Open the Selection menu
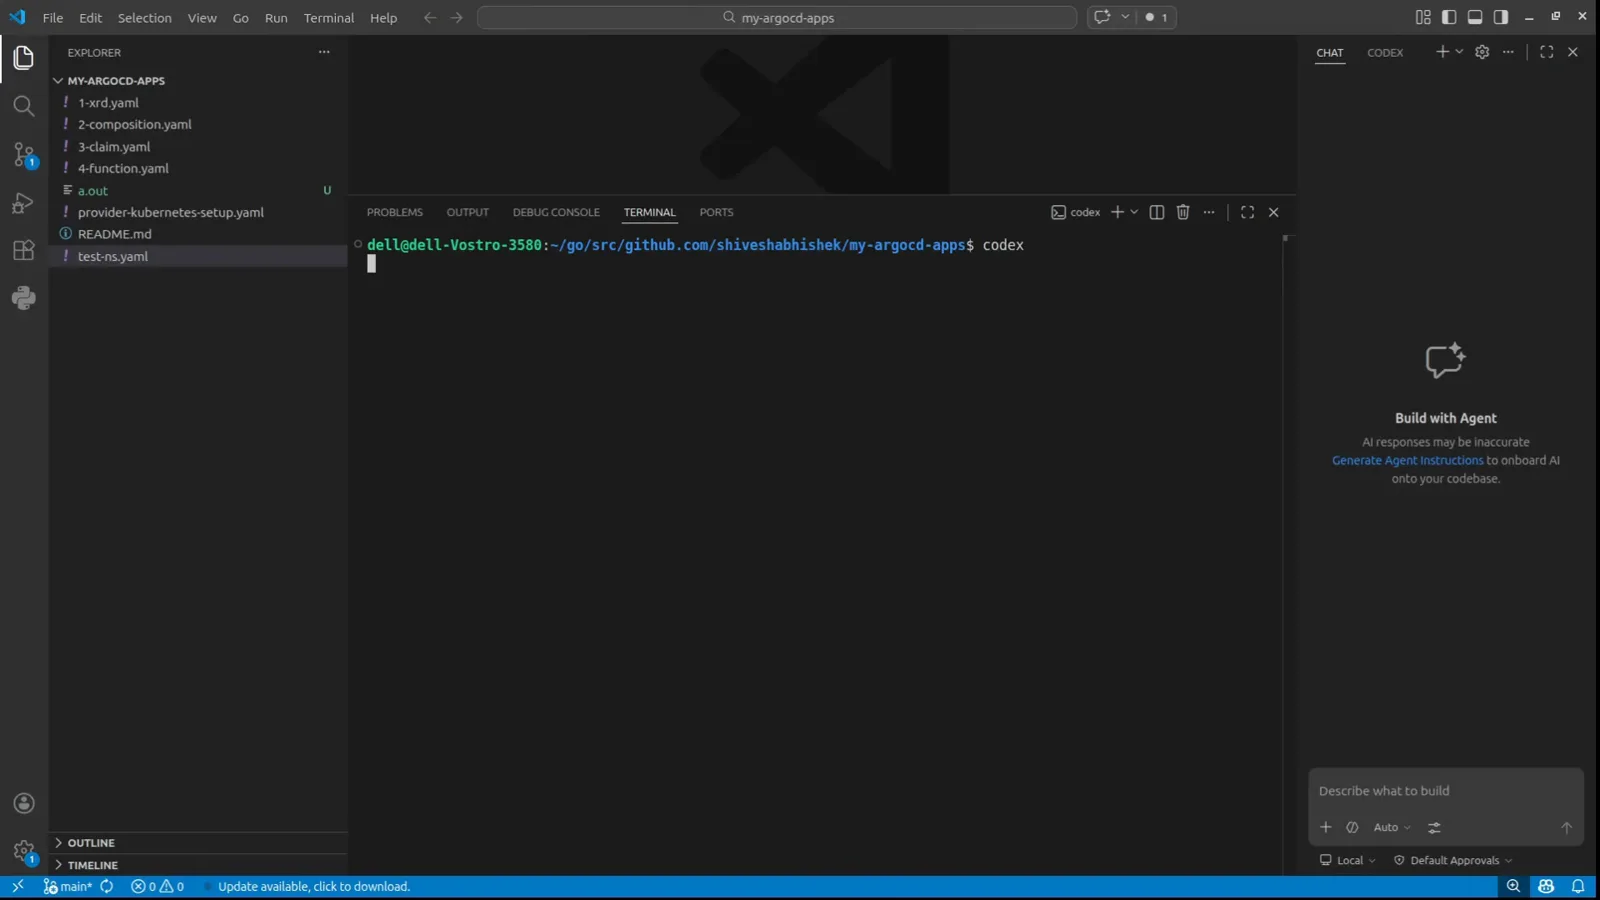The height and width of the screenshot is (900, 1600). pos(145,18)
